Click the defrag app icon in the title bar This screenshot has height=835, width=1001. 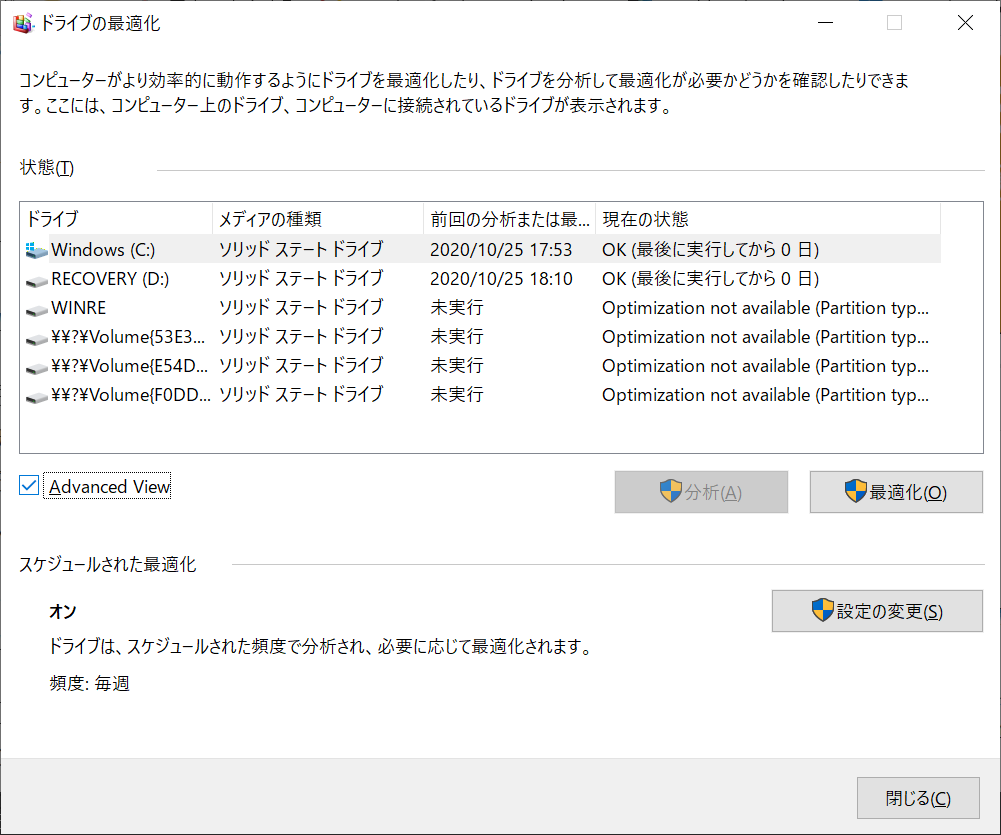(x=22, y=24)
